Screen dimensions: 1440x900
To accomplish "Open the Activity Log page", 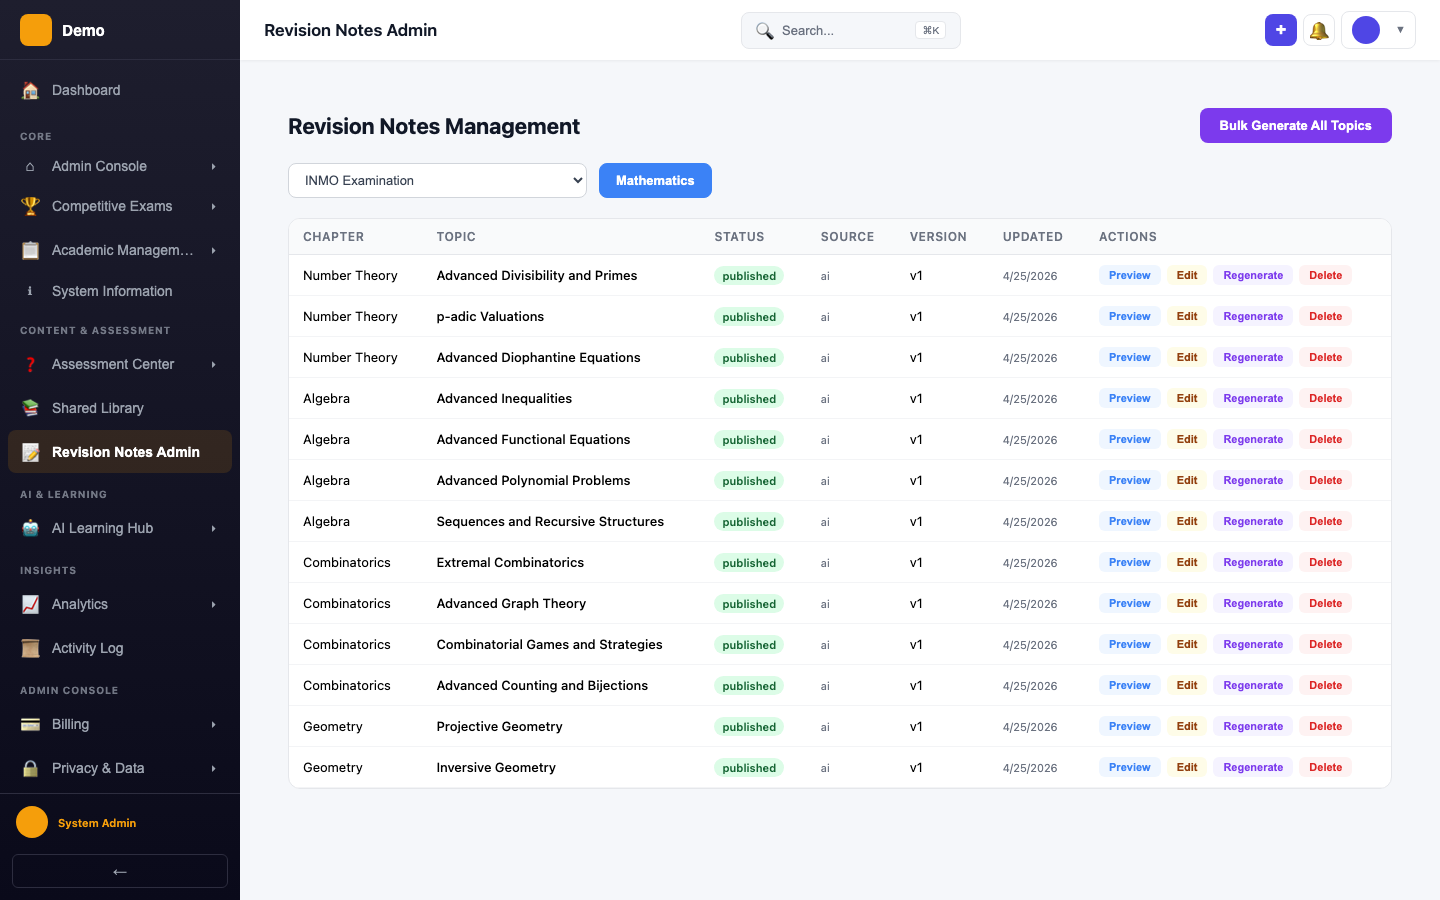I will tap(120, 648).
